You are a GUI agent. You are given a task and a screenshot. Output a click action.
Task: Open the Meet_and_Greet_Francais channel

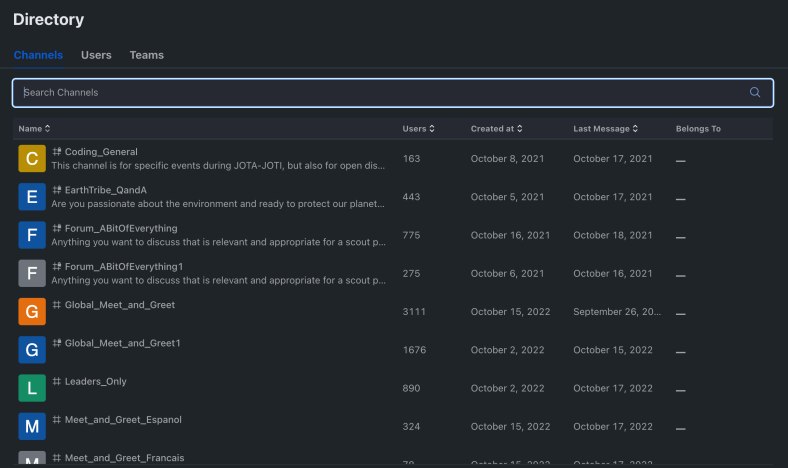click(124, 458)
